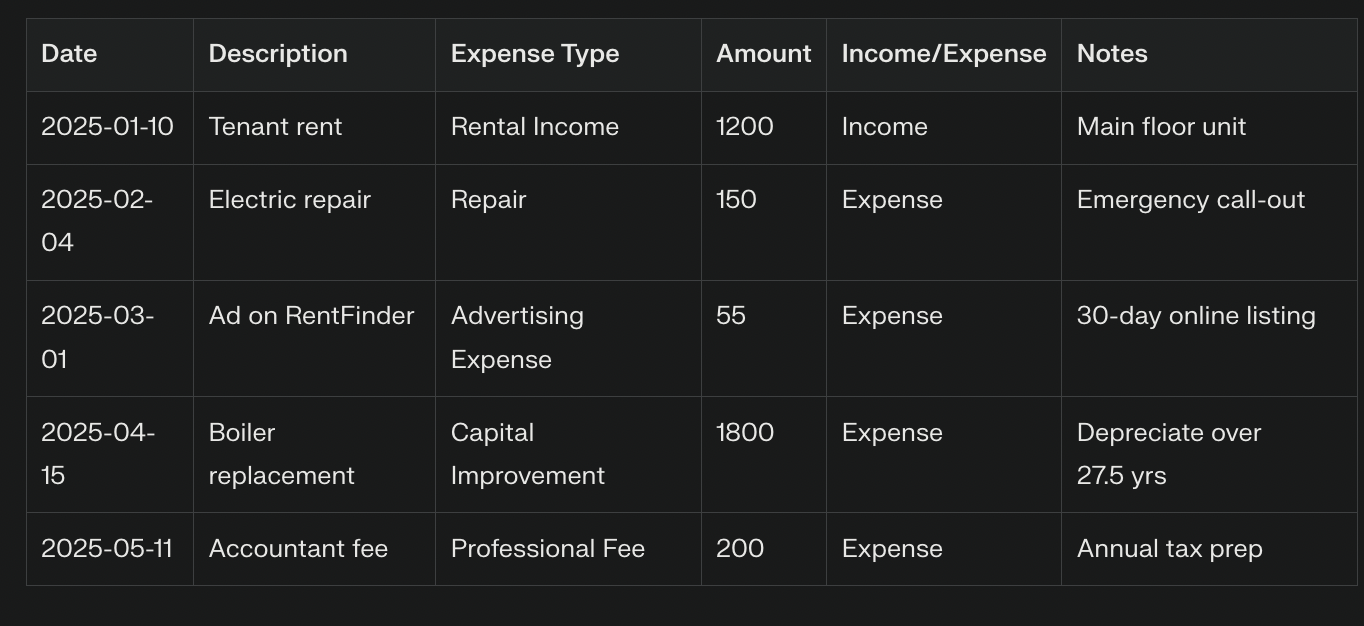This screenshot has height=626, width=1364.
Task: Select the Rental Income cell
Action: click(x=568, y=128)
